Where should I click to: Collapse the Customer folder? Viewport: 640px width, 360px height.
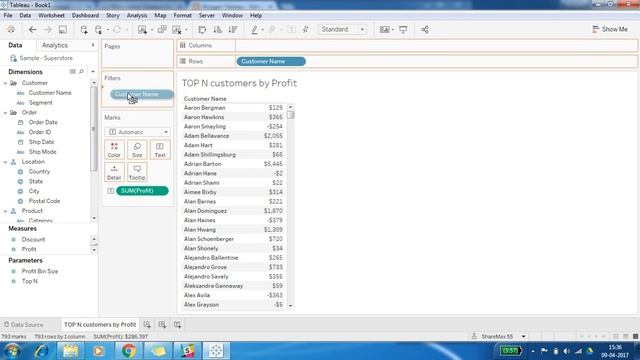(x=5, y=83)
